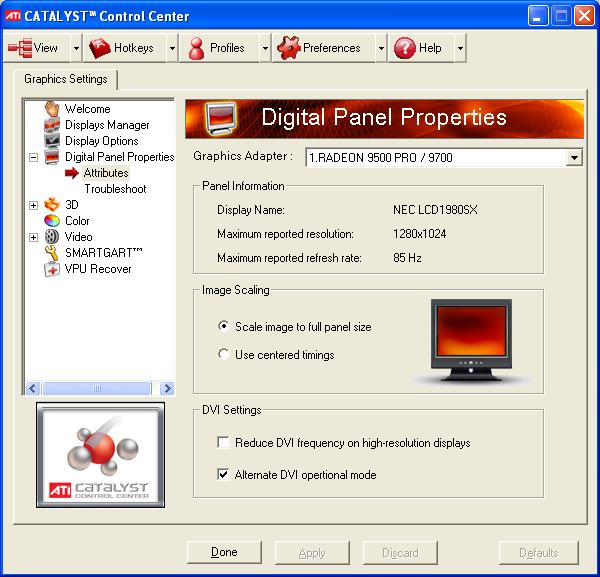Select Scale image to full panel size
The height and width of the screenshot is (577, 600).
[x=224, y=327]
